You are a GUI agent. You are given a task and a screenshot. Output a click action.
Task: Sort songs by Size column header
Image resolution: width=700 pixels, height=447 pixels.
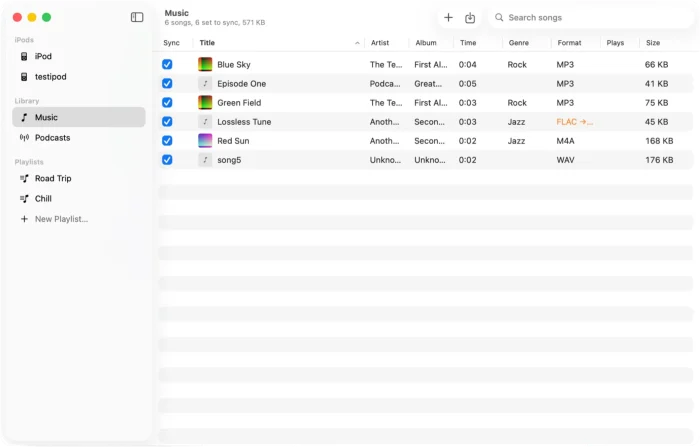[x=653, y=43]
